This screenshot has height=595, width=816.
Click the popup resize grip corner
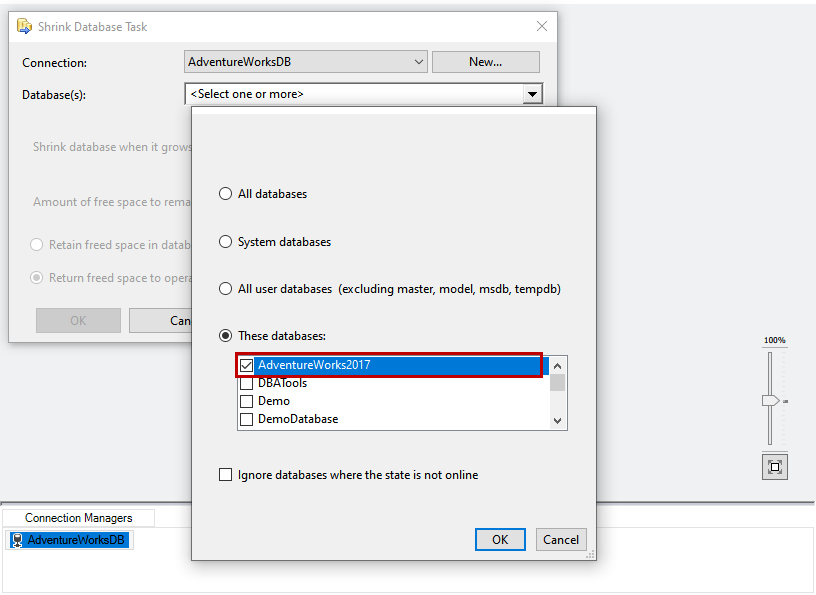click(590, 555)
